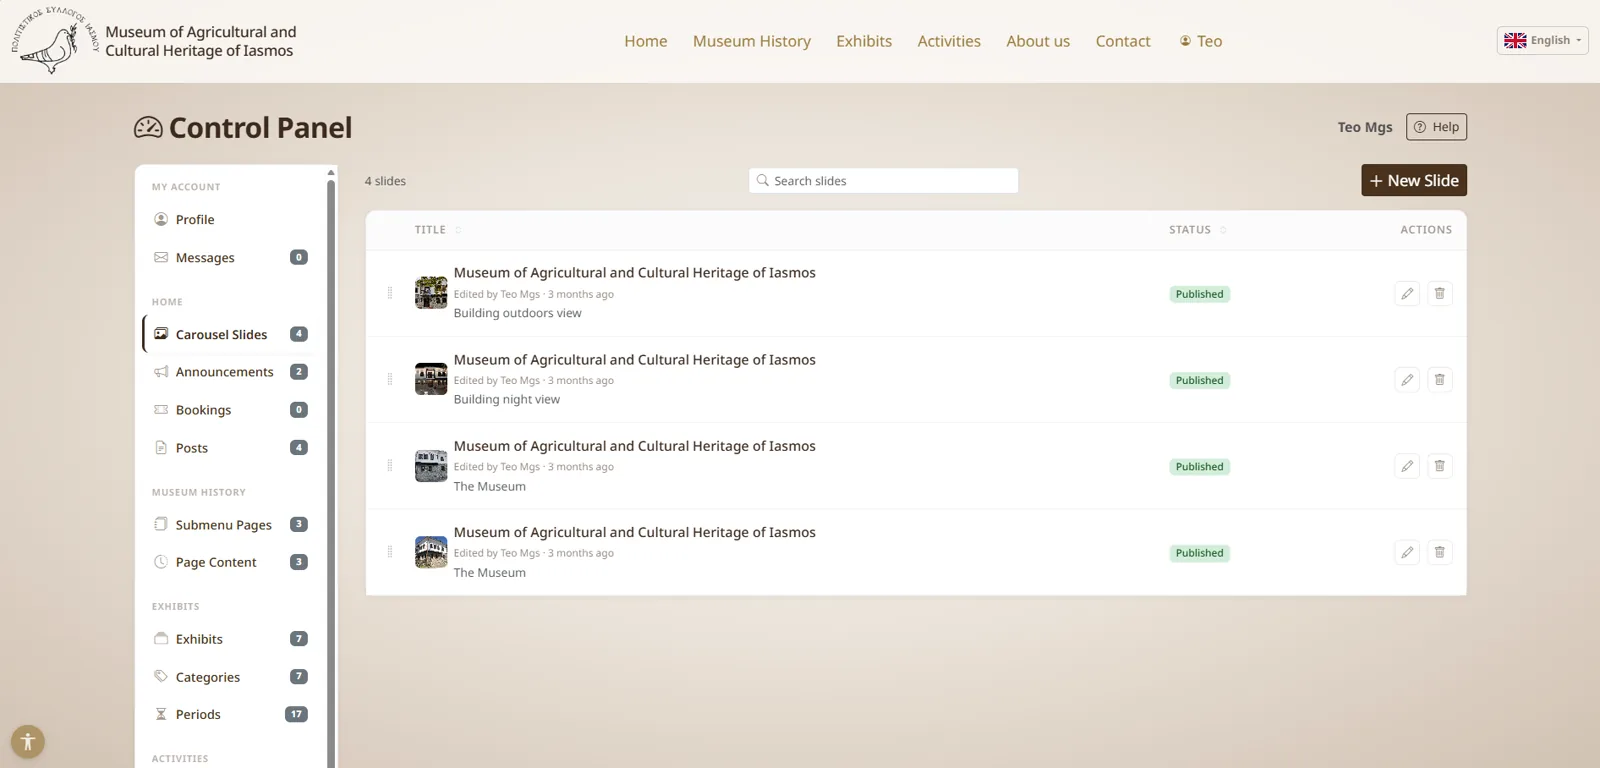Focus the Search slides field
Screen dimensions: 1600x768
click(x=884, y=180)
